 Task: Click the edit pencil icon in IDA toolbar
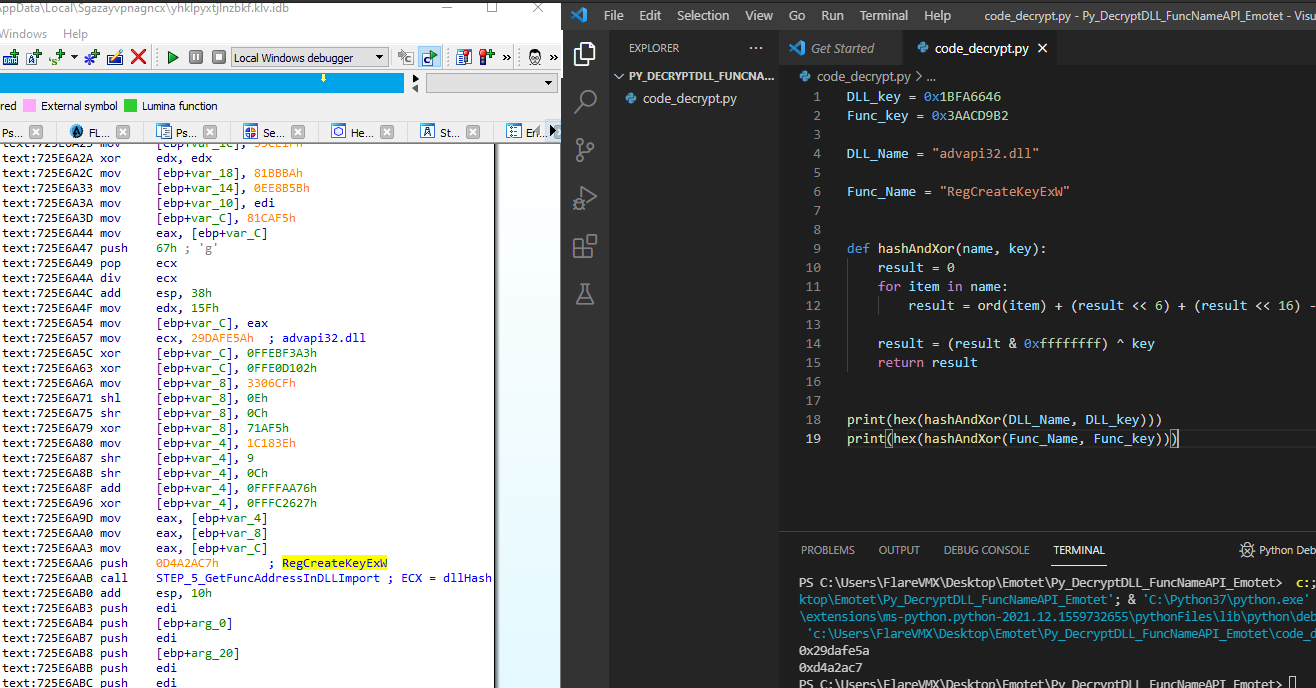(116, 57)
